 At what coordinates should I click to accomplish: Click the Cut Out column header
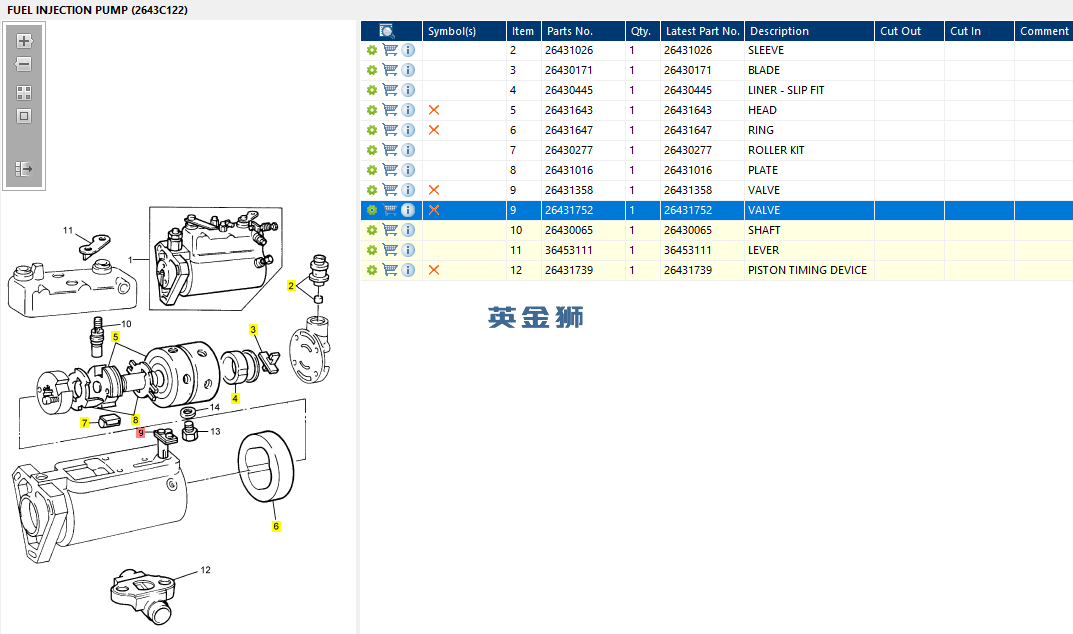pyautogui.click(x=909, y=31)
